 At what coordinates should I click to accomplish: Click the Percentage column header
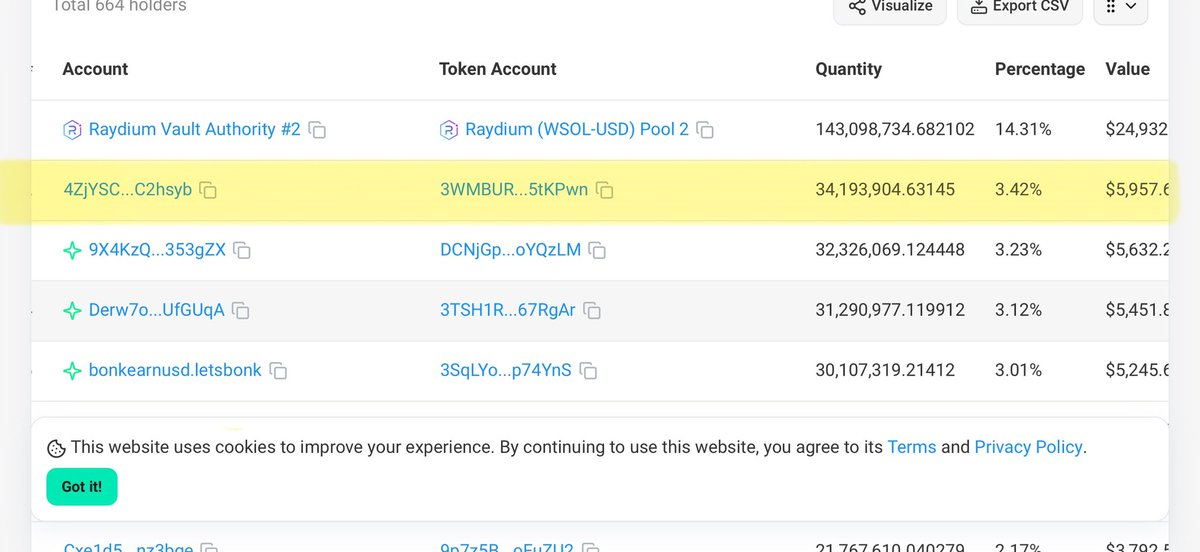[x=1040, y=69]
